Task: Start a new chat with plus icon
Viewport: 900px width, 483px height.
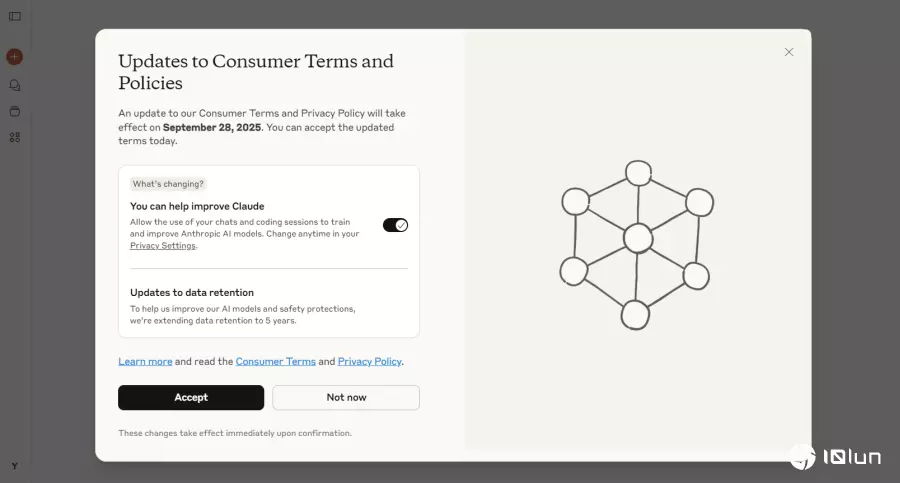Action: coord(14,57)
